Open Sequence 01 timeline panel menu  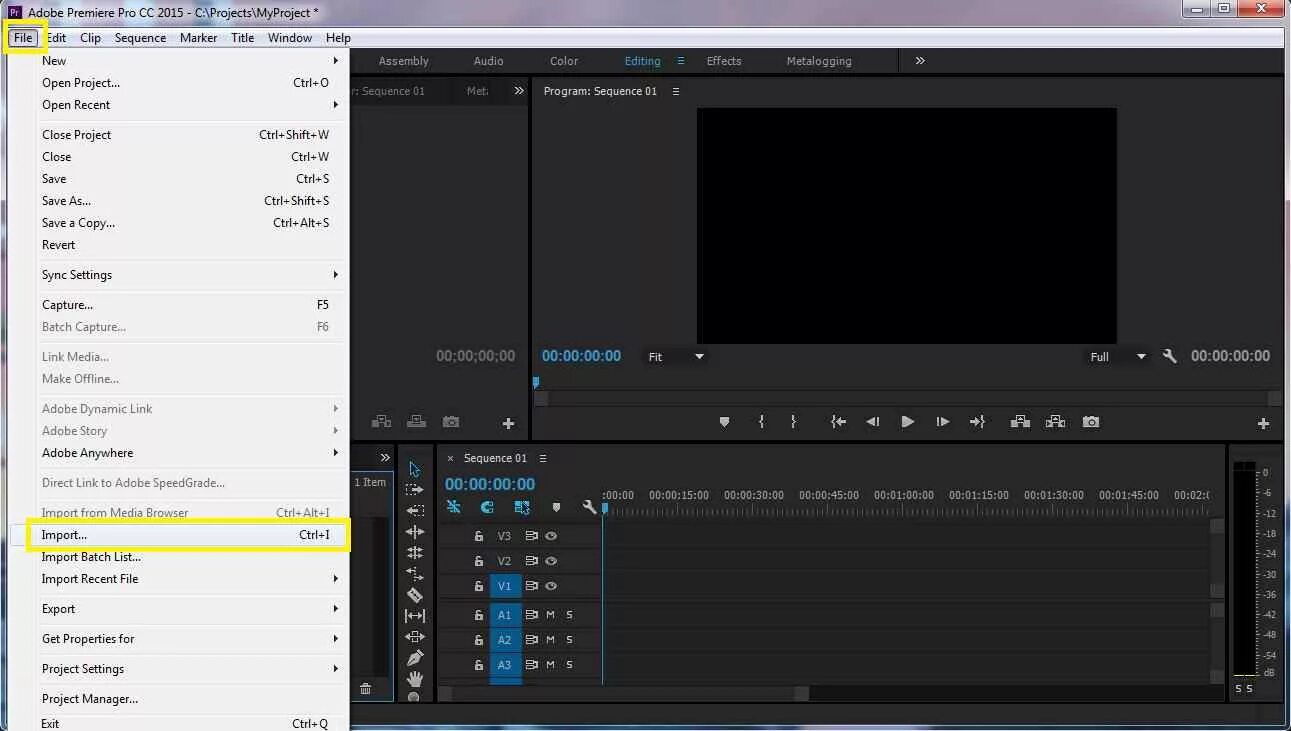pyautogui.click(x=543, y=458)
